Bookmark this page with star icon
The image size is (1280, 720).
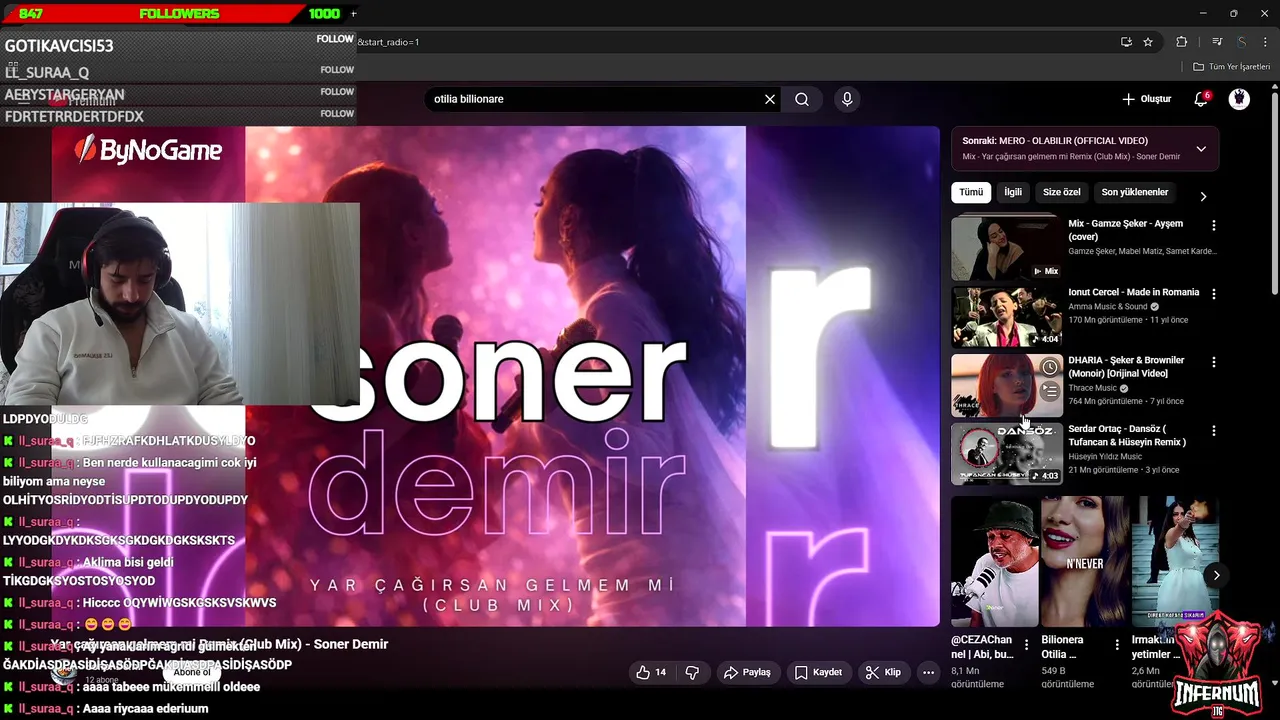1148,42
